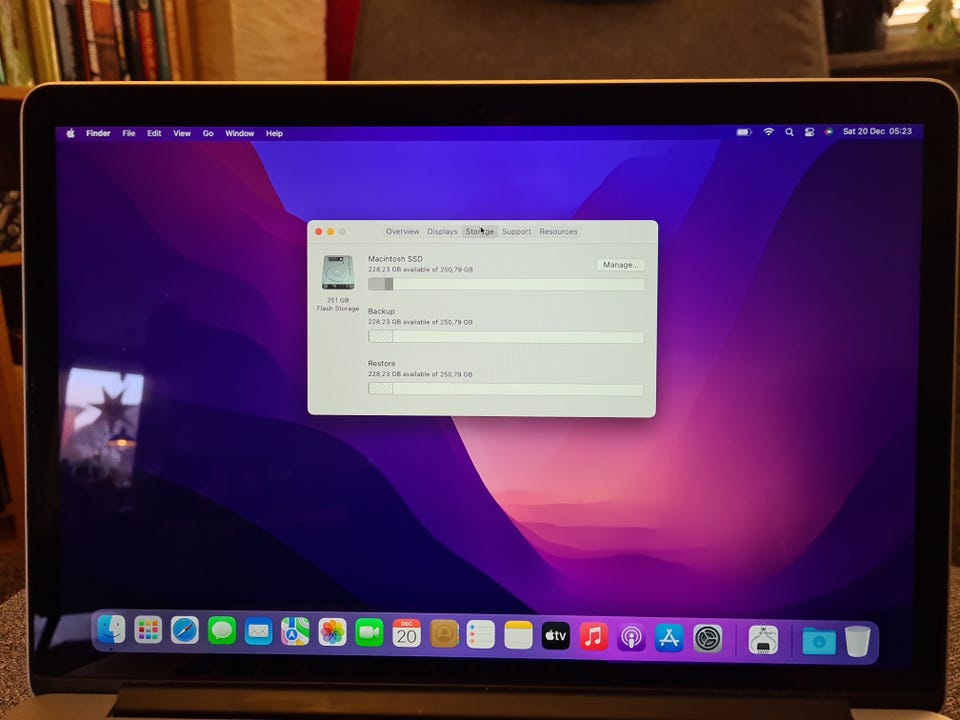Open the Wi-Fi menu bar icon

(x=768, y=132)
